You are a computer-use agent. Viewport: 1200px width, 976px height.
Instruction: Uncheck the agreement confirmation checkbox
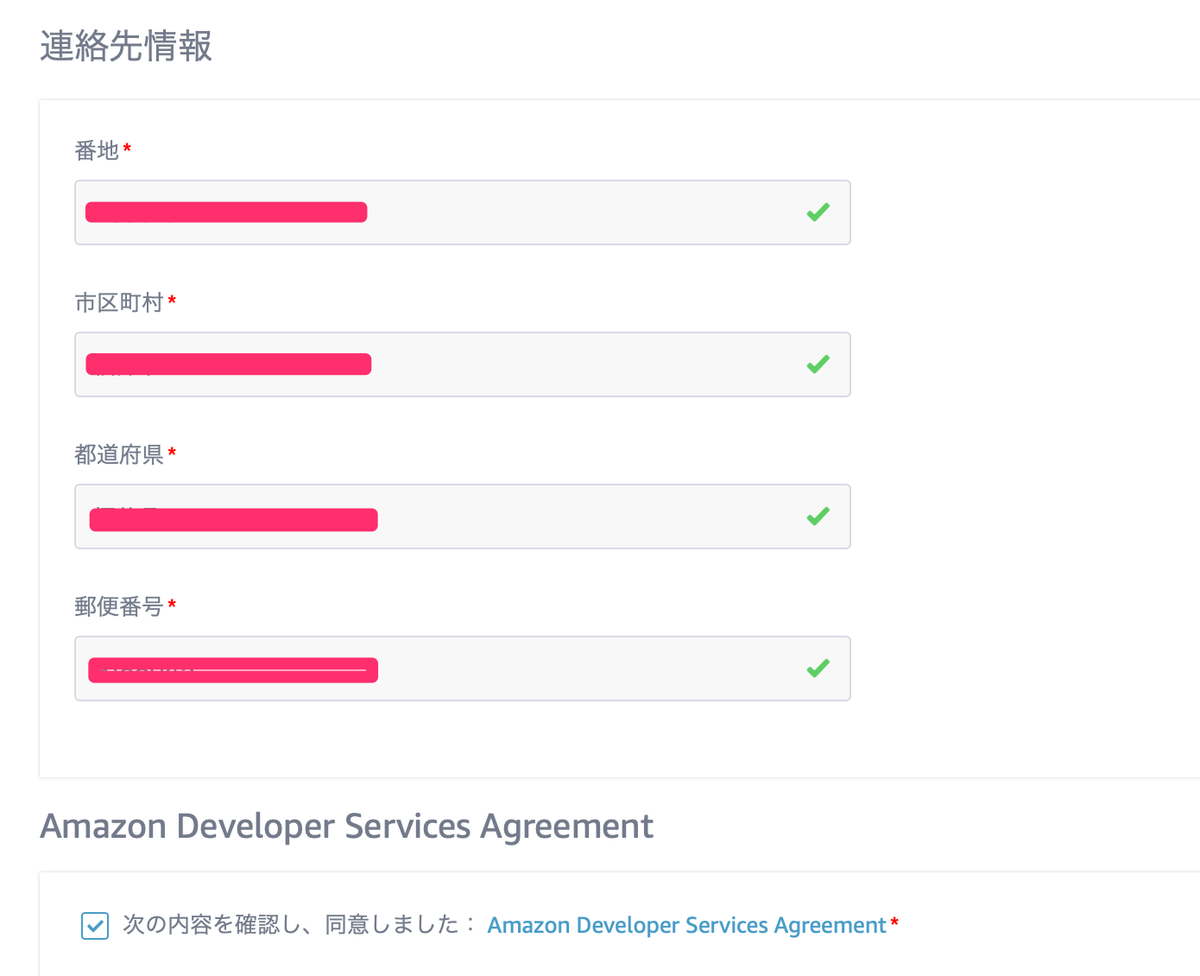pos(94,926)
